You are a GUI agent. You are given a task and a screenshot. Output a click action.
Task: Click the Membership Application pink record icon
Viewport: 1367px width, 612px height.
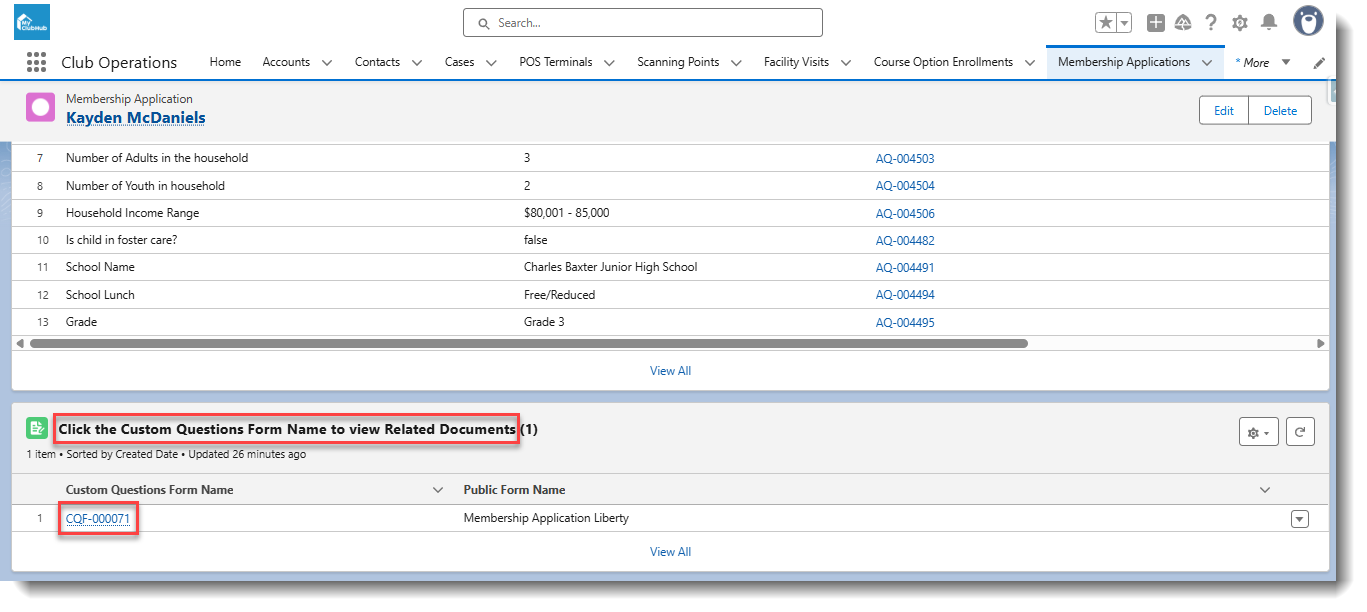(x=40, y=106)
